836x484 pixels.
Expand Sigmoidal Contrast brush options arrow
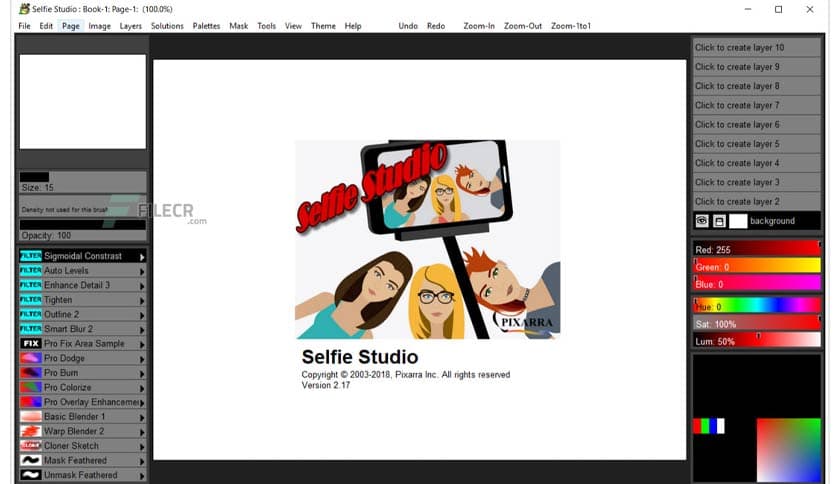click(142, 257)
